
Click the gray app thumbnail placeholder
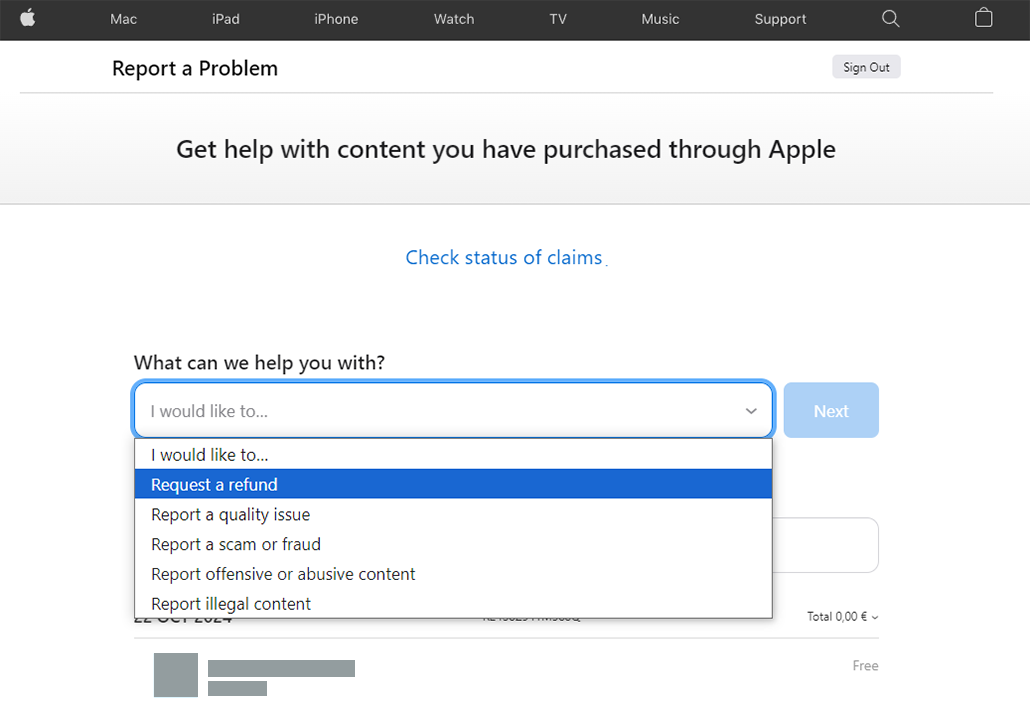[x=176, y=675]
